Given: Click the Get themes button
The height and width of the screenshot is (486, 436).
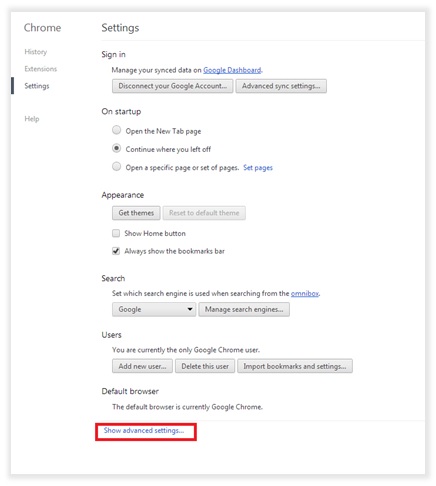Looking at the screenshot, I should coord(136,213).
